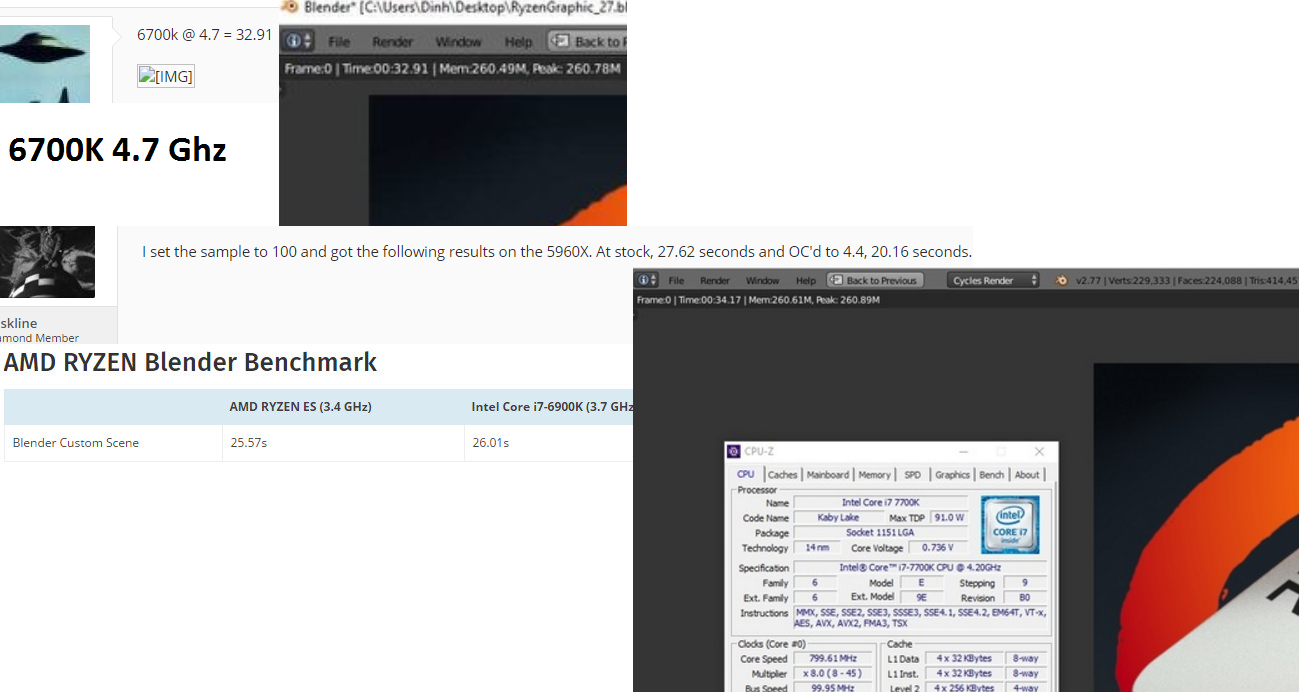Click the Multiplier value x 8.0 (8 - 45)
1299x692 pixels.
tap(833, 674)
